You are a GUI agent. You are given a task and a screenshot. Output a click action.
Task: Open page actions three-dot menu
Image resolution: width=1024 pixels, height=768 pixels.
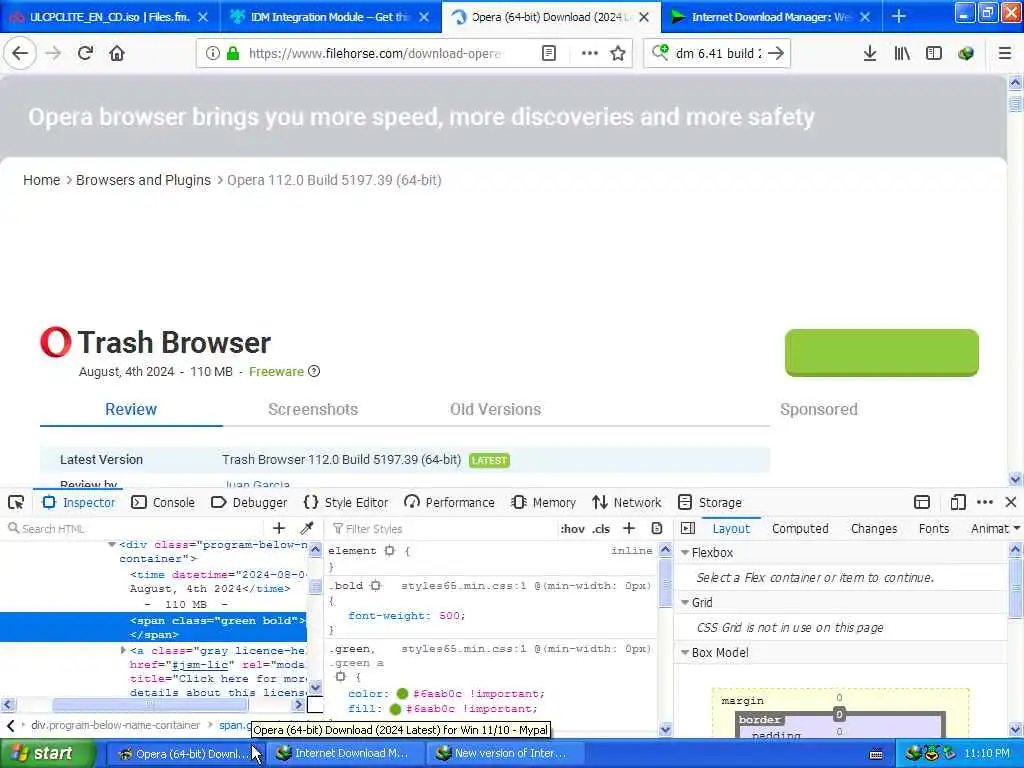(590, 54)
